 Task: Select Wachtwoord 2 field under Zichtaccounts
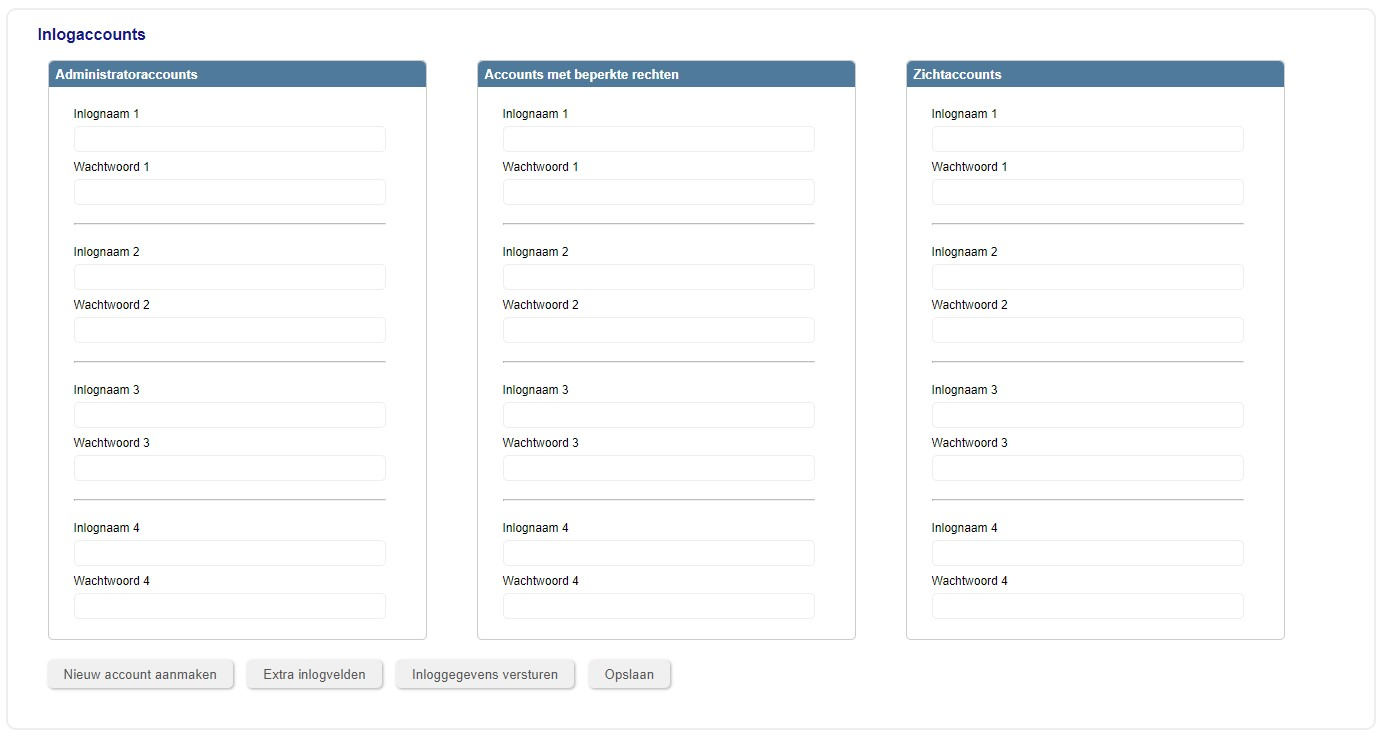[1088, 330]
